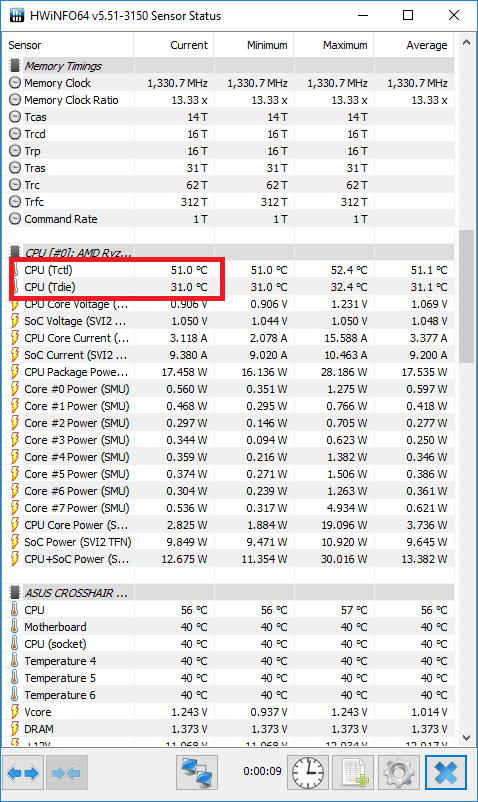Click the Command Rate clock icon
The width and height of the screenshot is (478, 802).
15,219
